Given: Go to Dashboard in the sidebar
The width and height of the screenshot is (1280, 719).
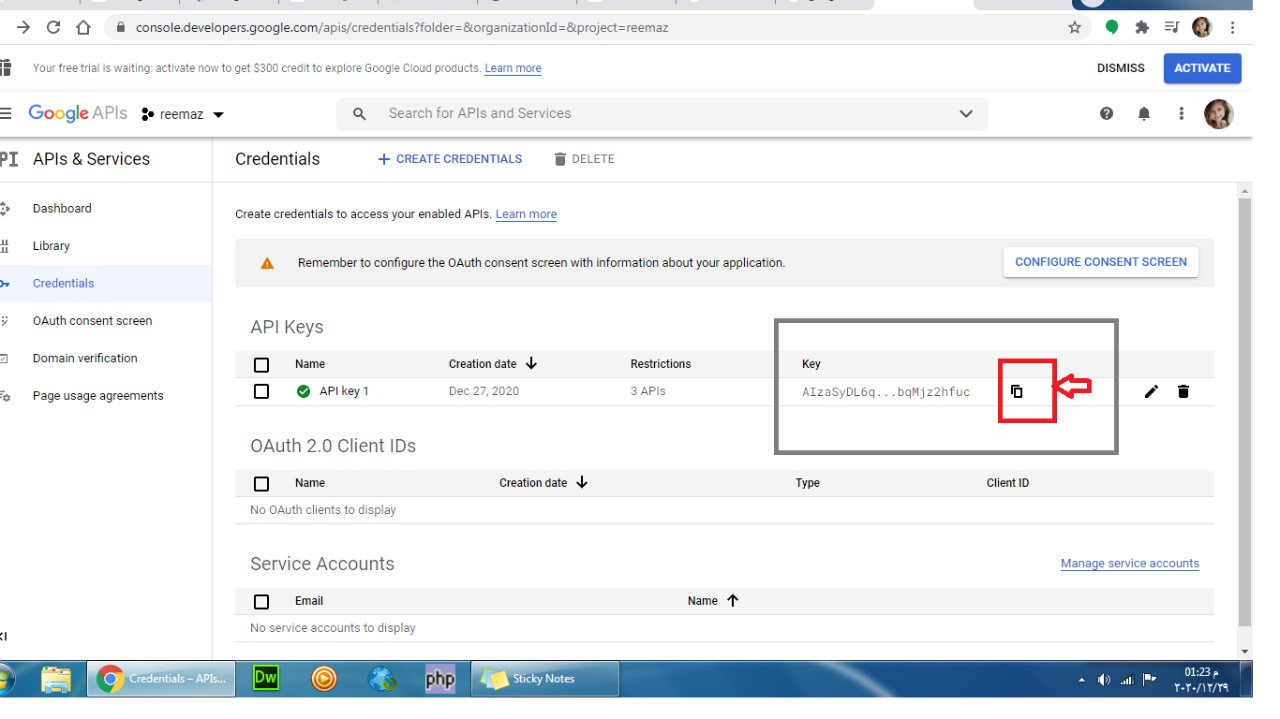Looking at the screenshot, I should tap(62, 208).
